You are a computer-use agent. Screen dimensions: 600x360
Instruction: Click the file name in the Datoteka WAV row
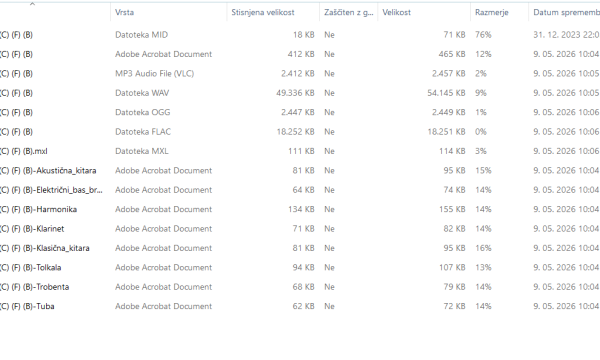[x=16, y=93]
